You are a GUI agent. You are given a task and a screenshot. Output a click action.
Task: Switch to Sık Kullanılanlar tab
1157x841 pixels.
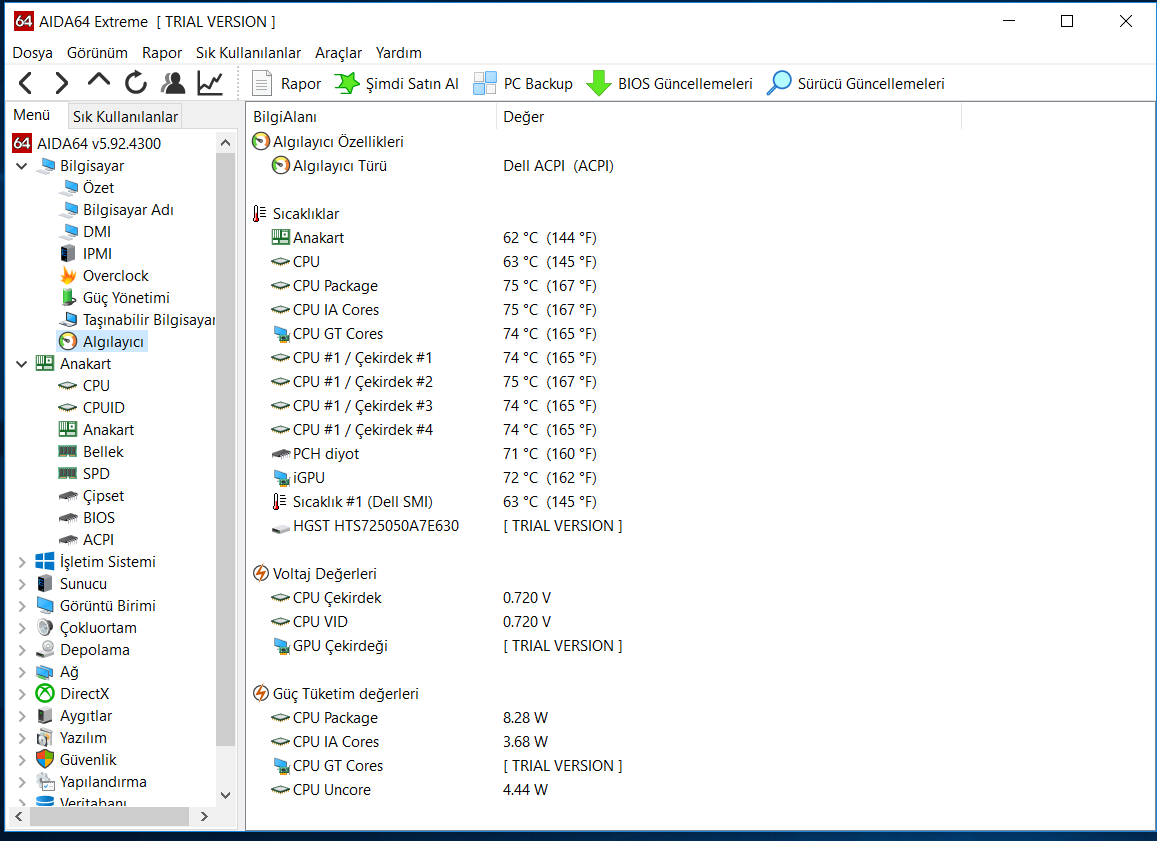[x=125, y=116]
